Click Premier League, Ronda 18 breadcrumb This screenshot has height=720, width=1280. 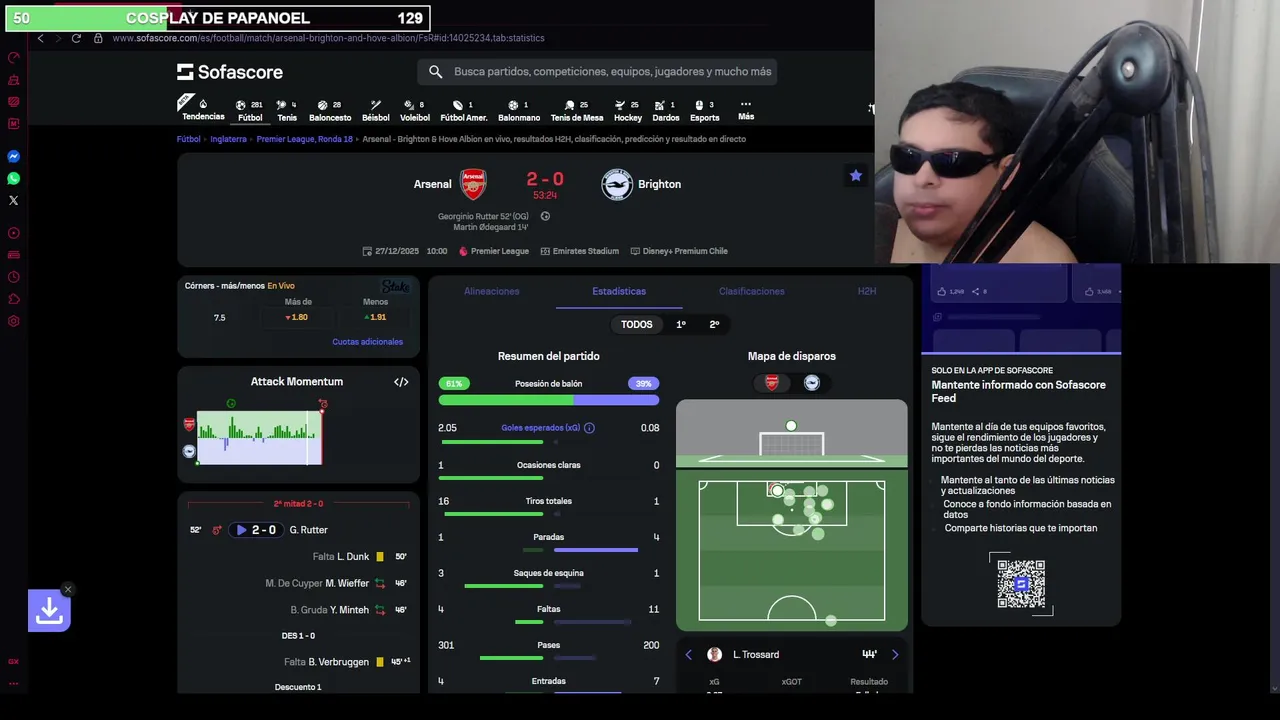pos(305,139)
